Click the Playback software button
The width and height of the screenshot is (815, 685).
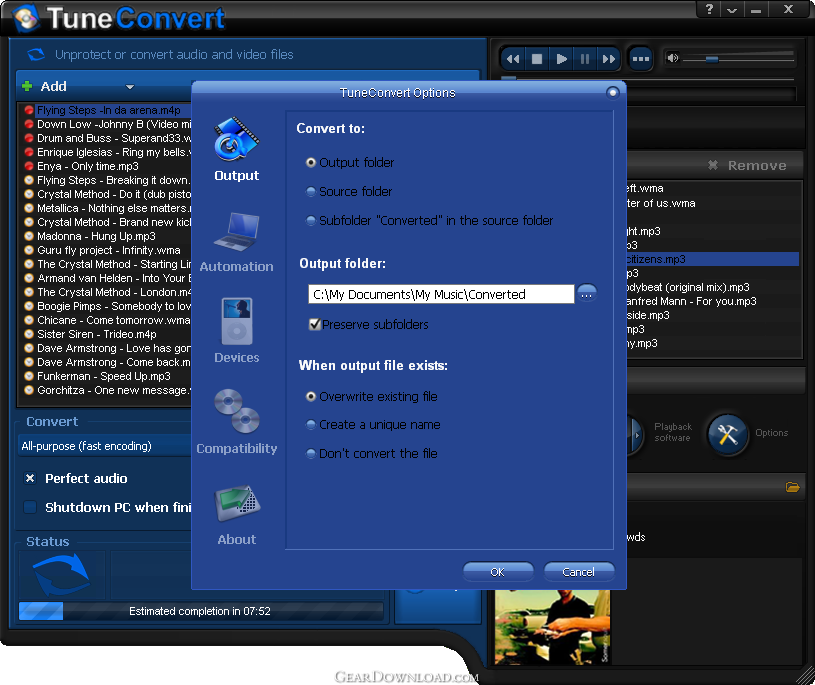coord(673,432)
